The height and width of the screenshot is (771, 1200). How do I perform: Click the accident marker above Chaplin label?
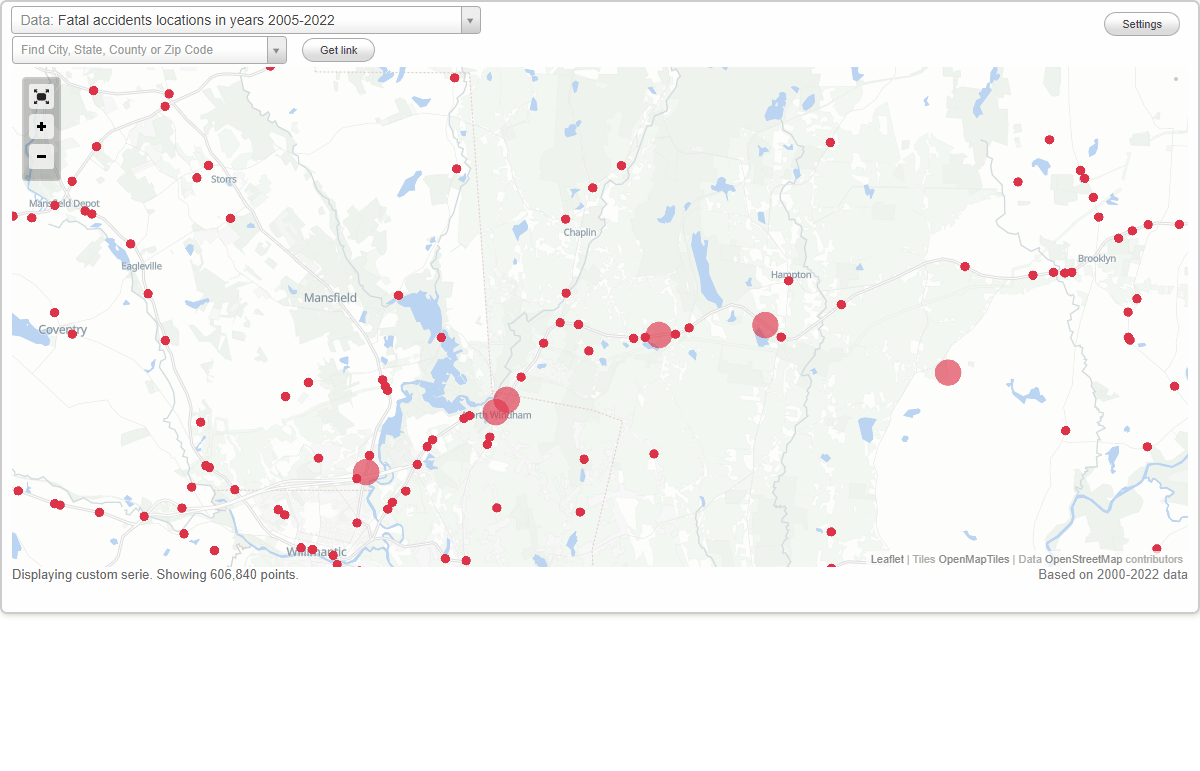(565, 219)
